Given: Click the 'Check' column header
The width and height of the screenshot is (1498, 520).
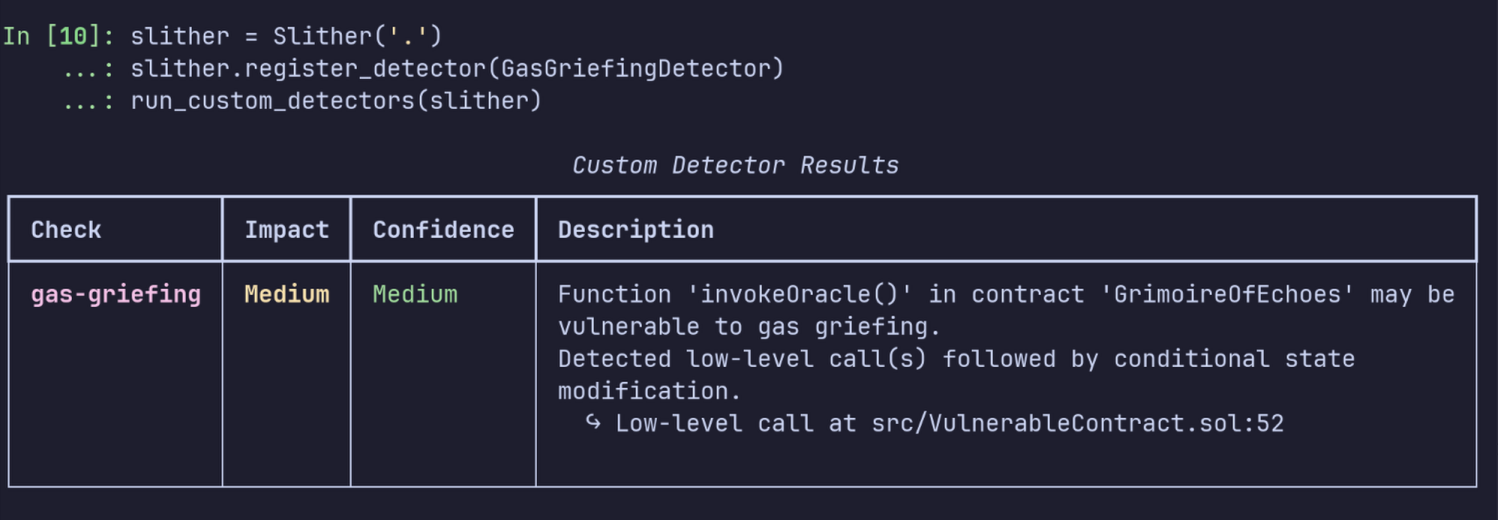Looking at the screenshot, I should pos(66,229).
